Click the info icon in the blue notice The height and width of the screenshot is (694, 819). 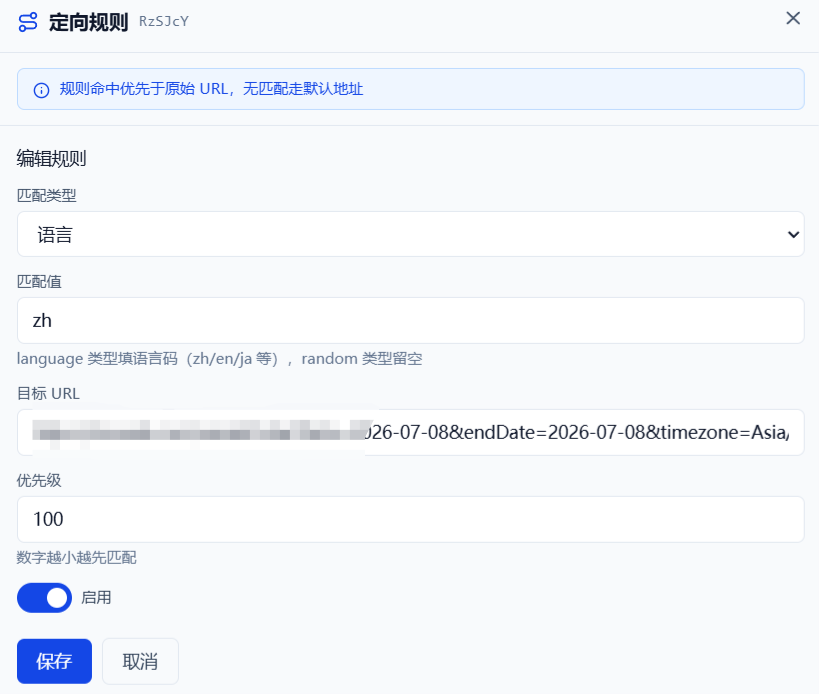[x=41, y=90]
